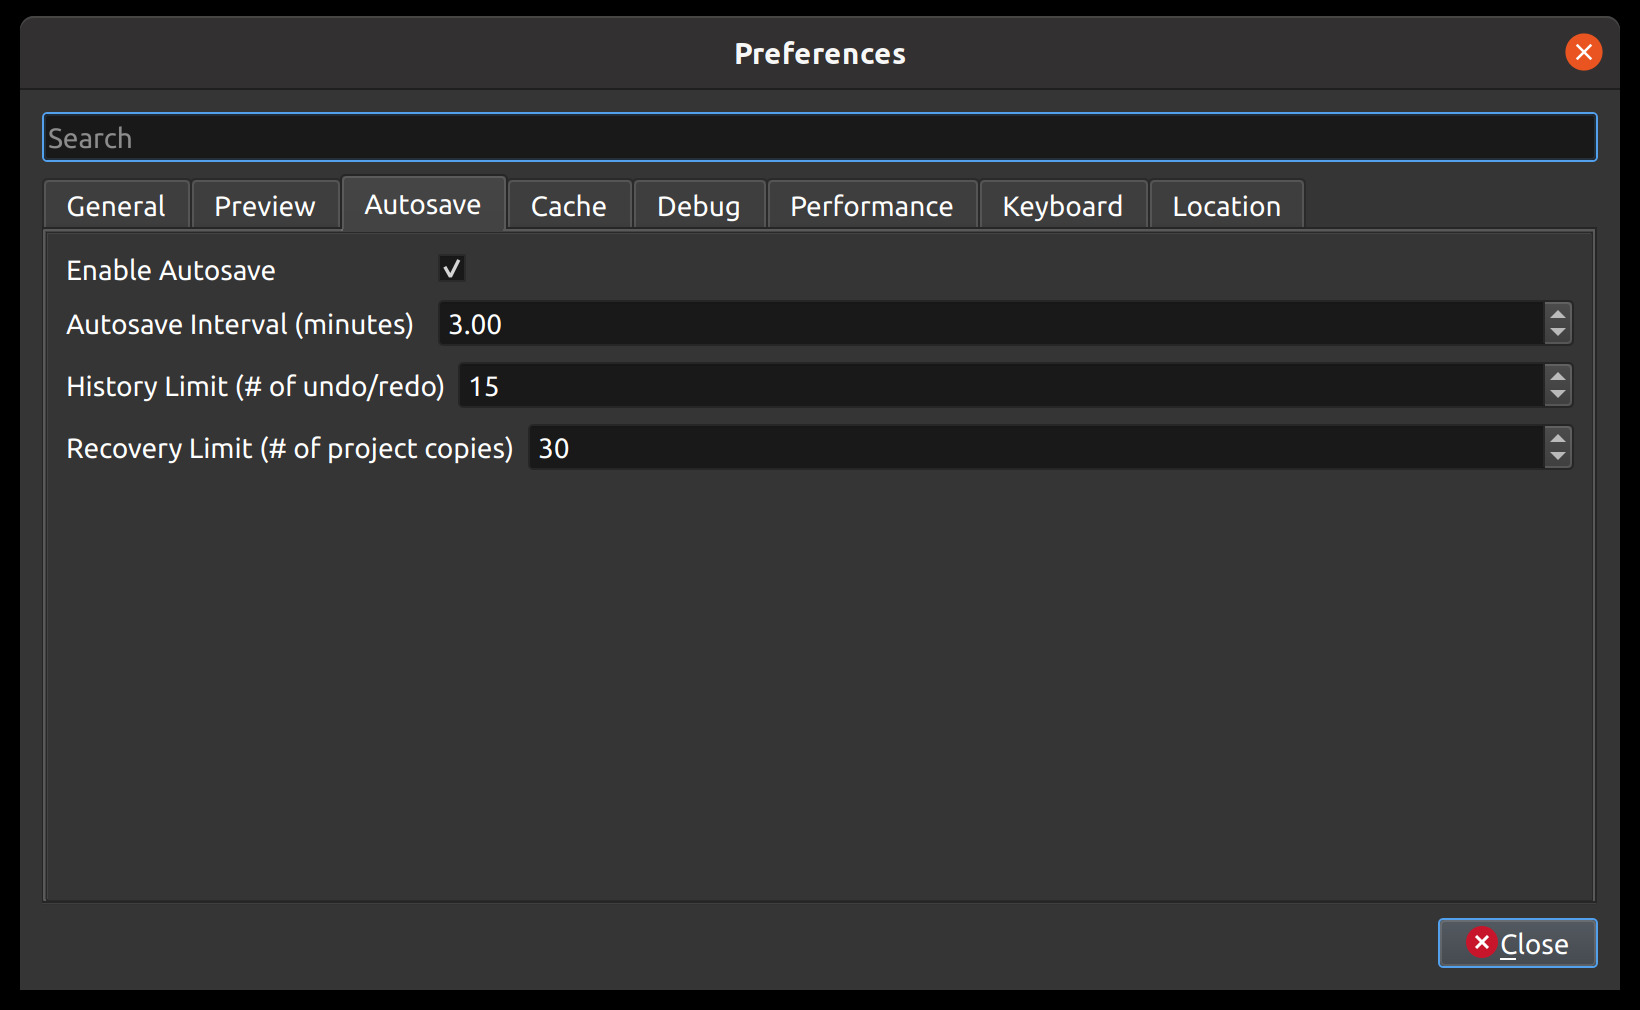Select the Cache tab
This screenshot has height=1010, width=1640.
pos(567,205)
